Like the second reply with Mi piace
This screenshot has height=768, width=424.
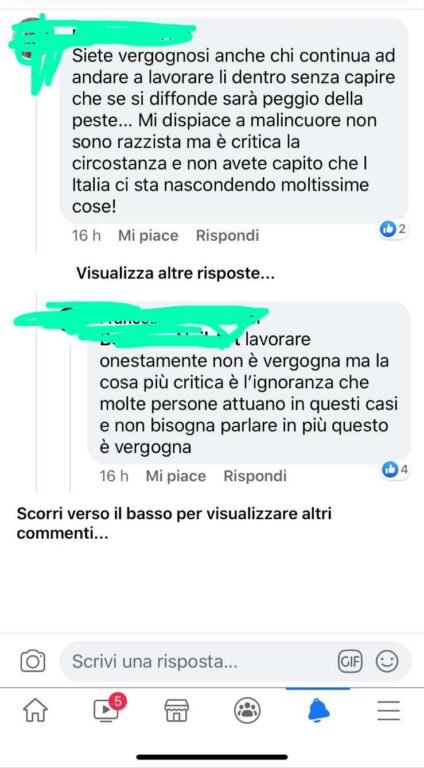(x=176, y=476)
